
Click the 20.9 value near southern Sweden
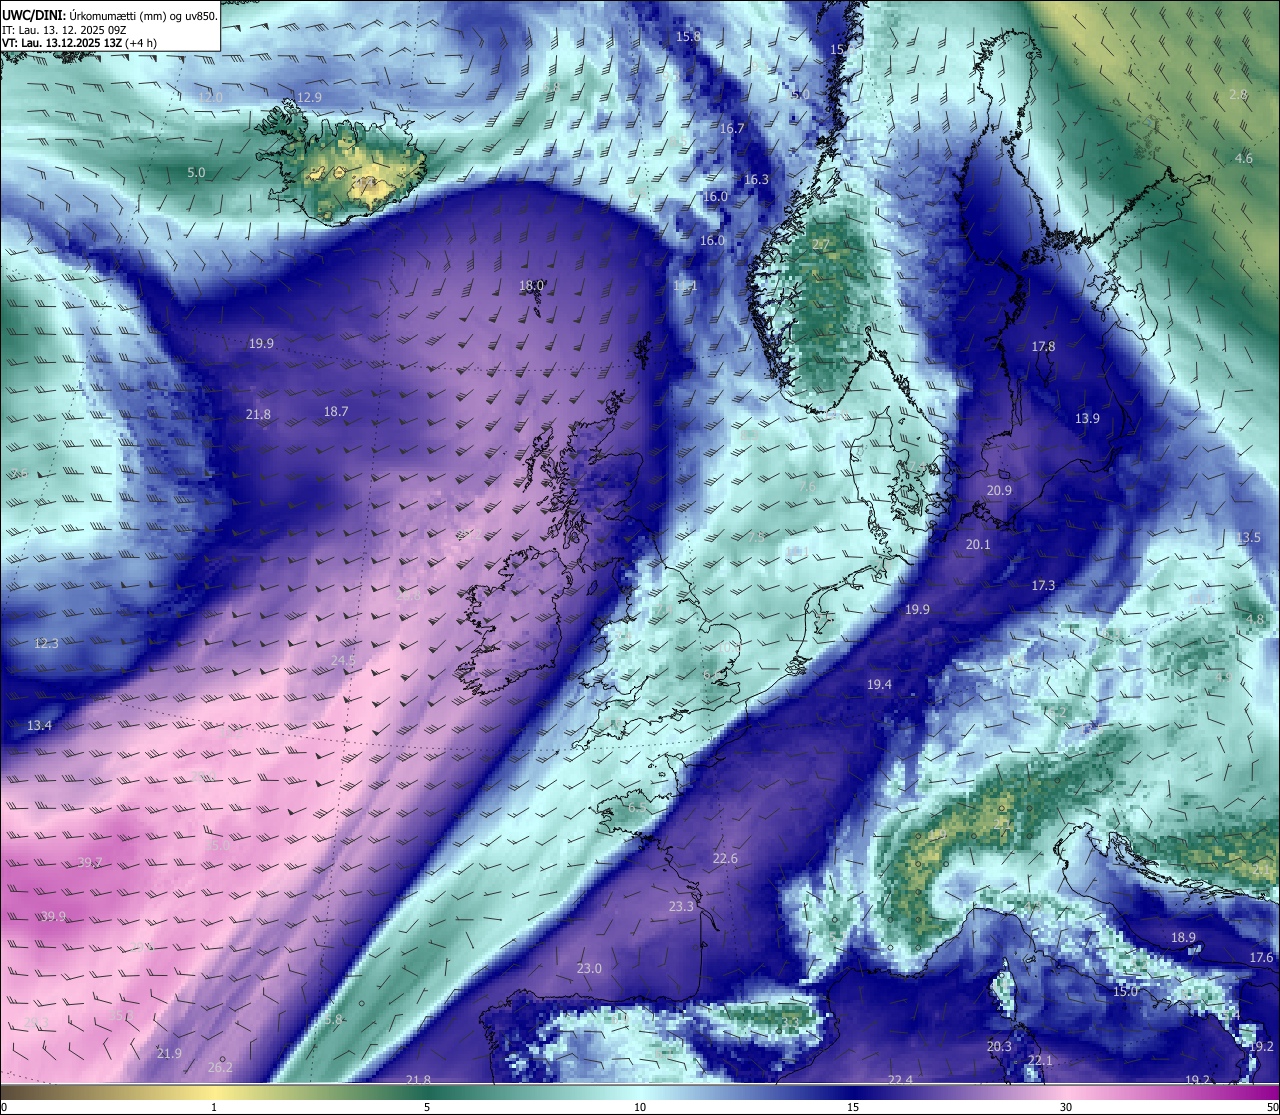[999, 490]
